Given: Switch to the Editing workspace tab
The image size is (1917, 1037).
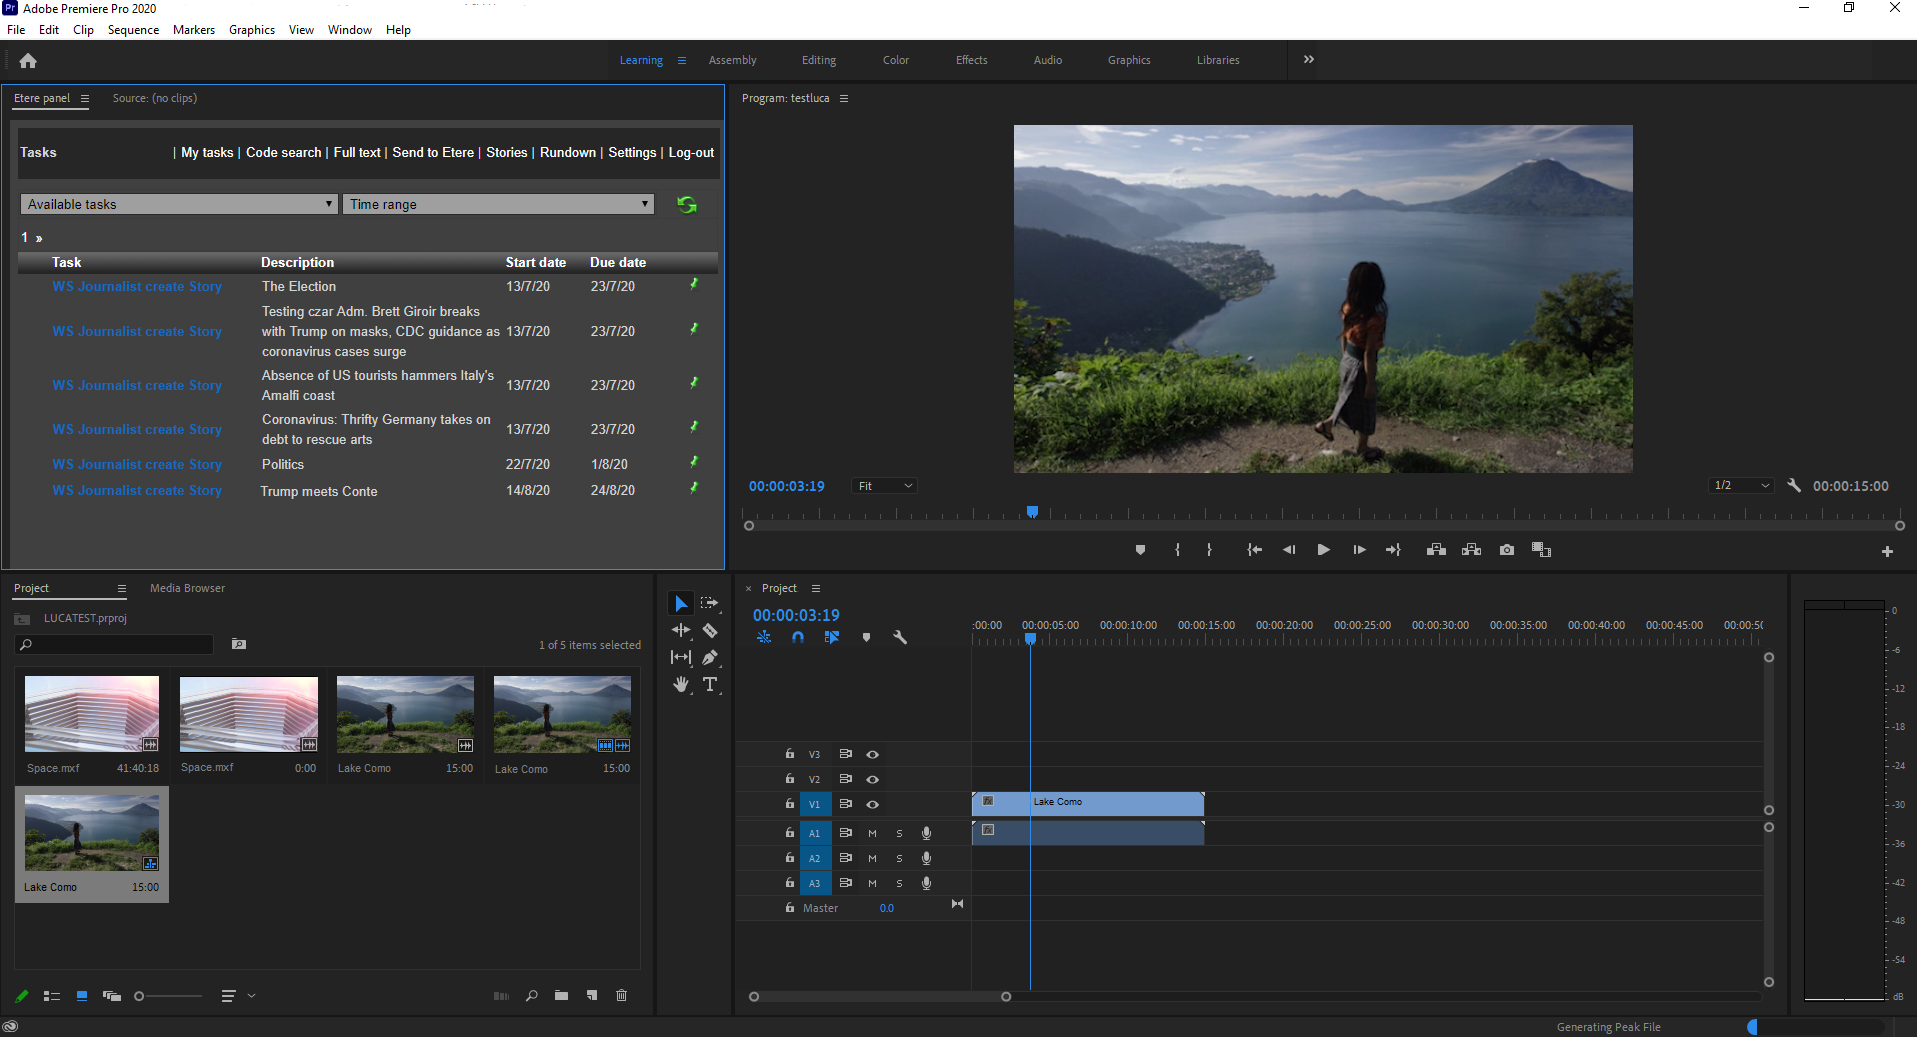Looking at the screenshot, I should point(818,60).
